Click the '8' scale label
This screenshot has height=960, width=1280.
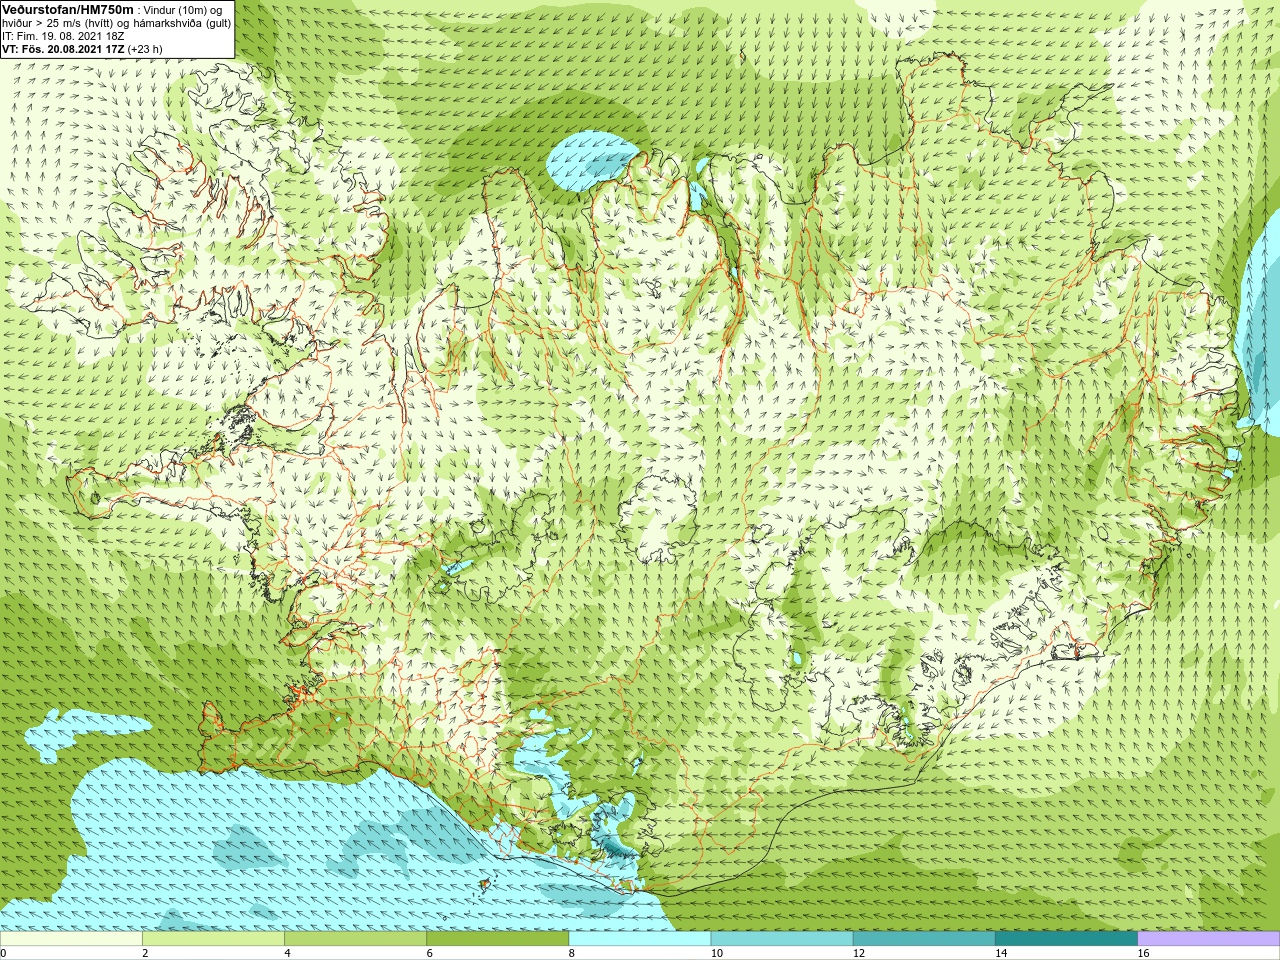point(571,953)
